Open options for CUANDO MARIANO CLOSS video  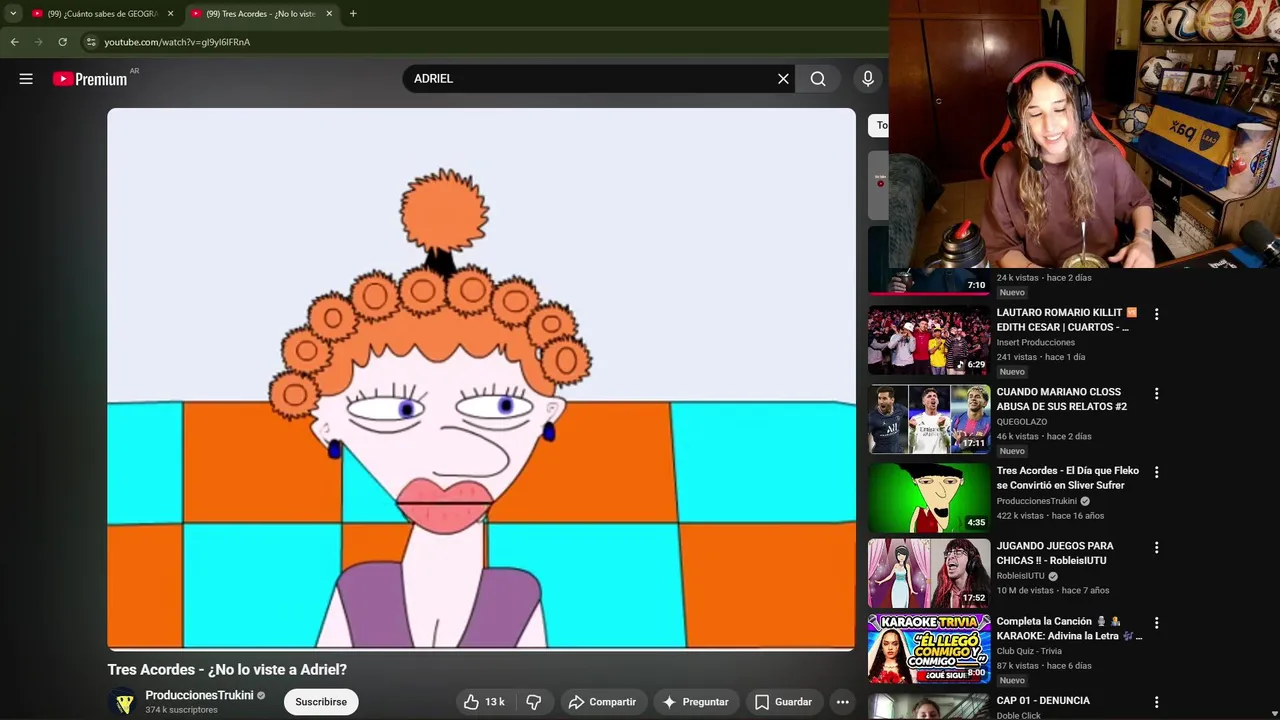[x=1156, y=394]
